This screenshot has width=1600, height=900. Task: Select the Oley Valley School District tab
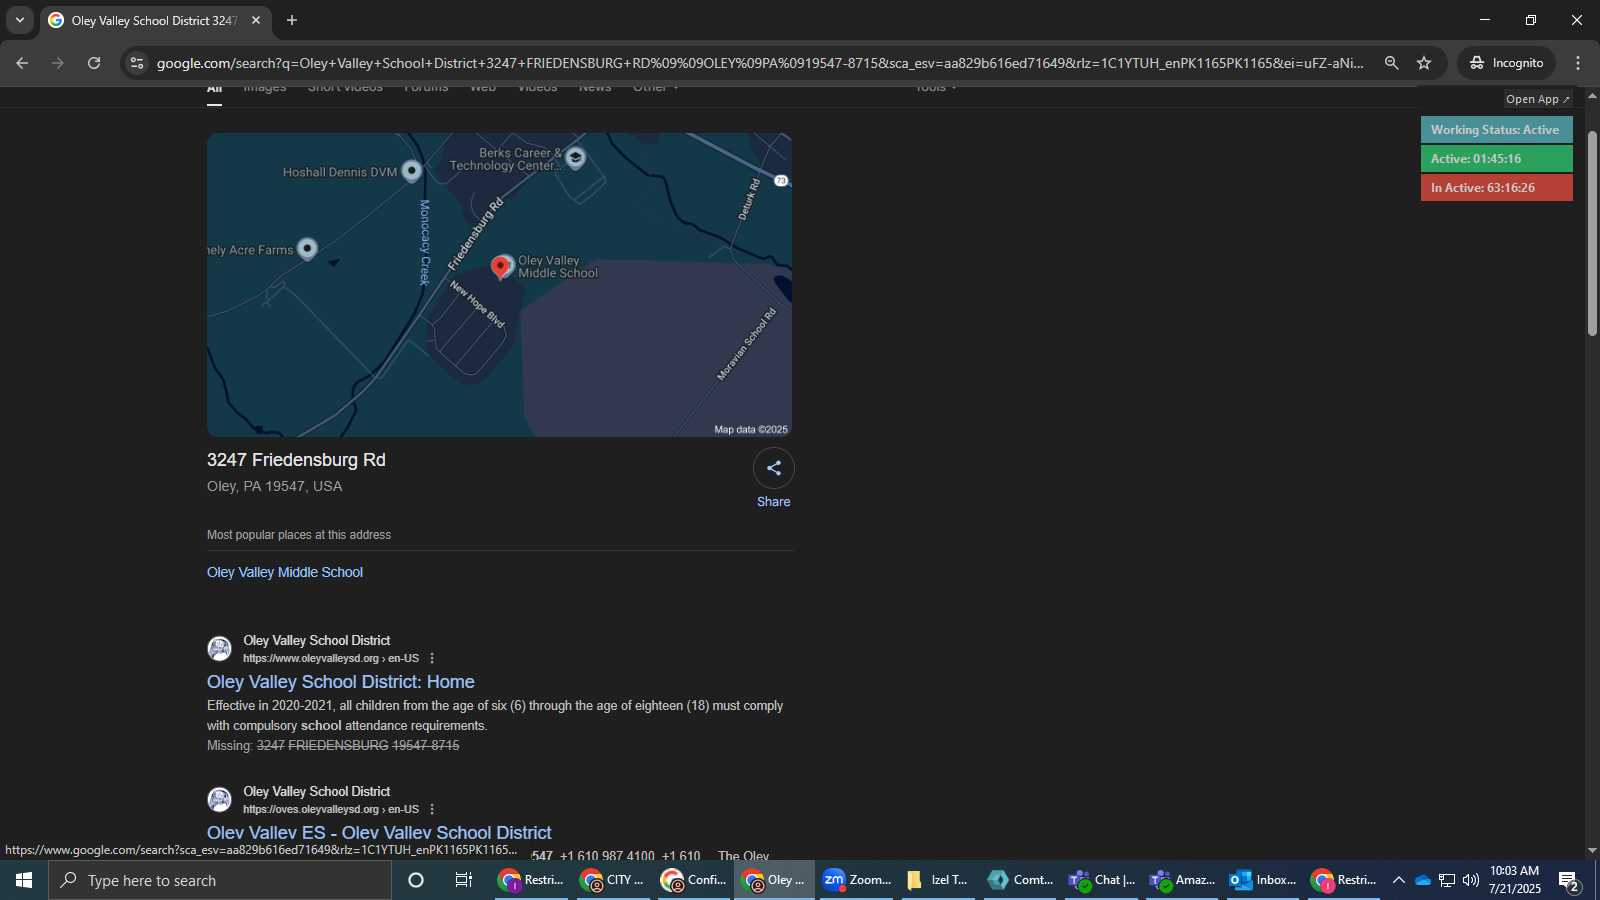pyautogui.click(x=154, y=20)
